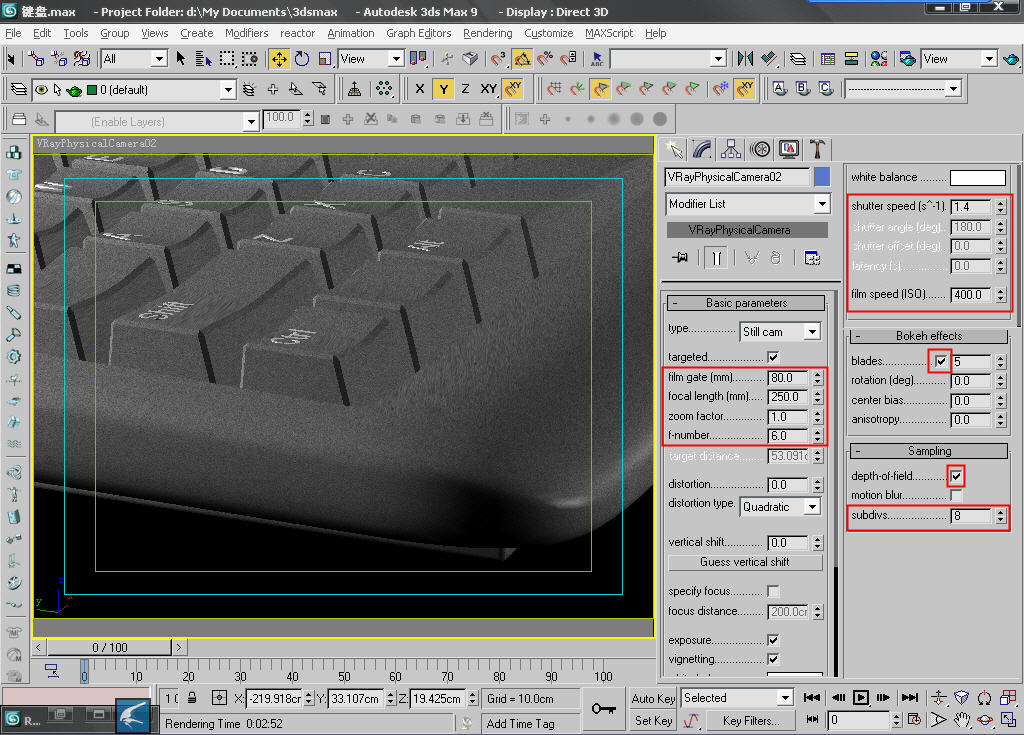Screen dimensions: 1024x735
Task: Open the Modify command panel tab
Action: [x=703, y=149]
